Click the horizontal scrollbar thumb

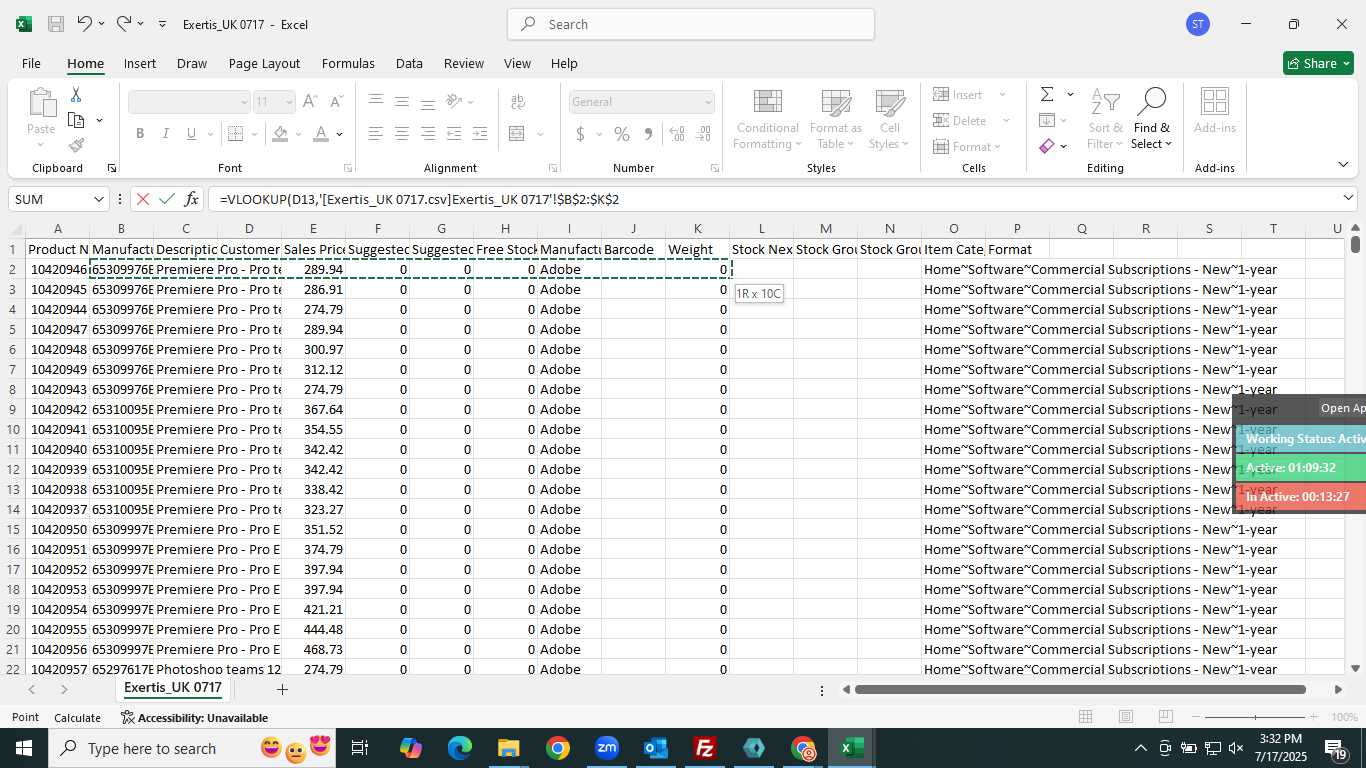[x=1080, y=689]
